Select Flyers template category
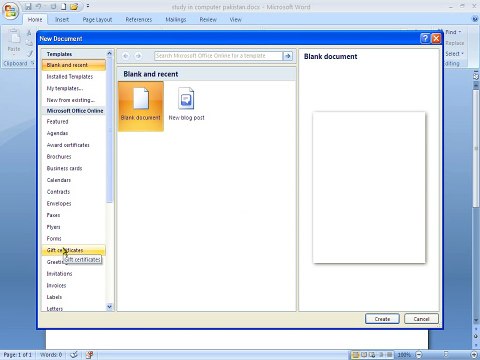 pyautogui.click(x=74, y=227)
